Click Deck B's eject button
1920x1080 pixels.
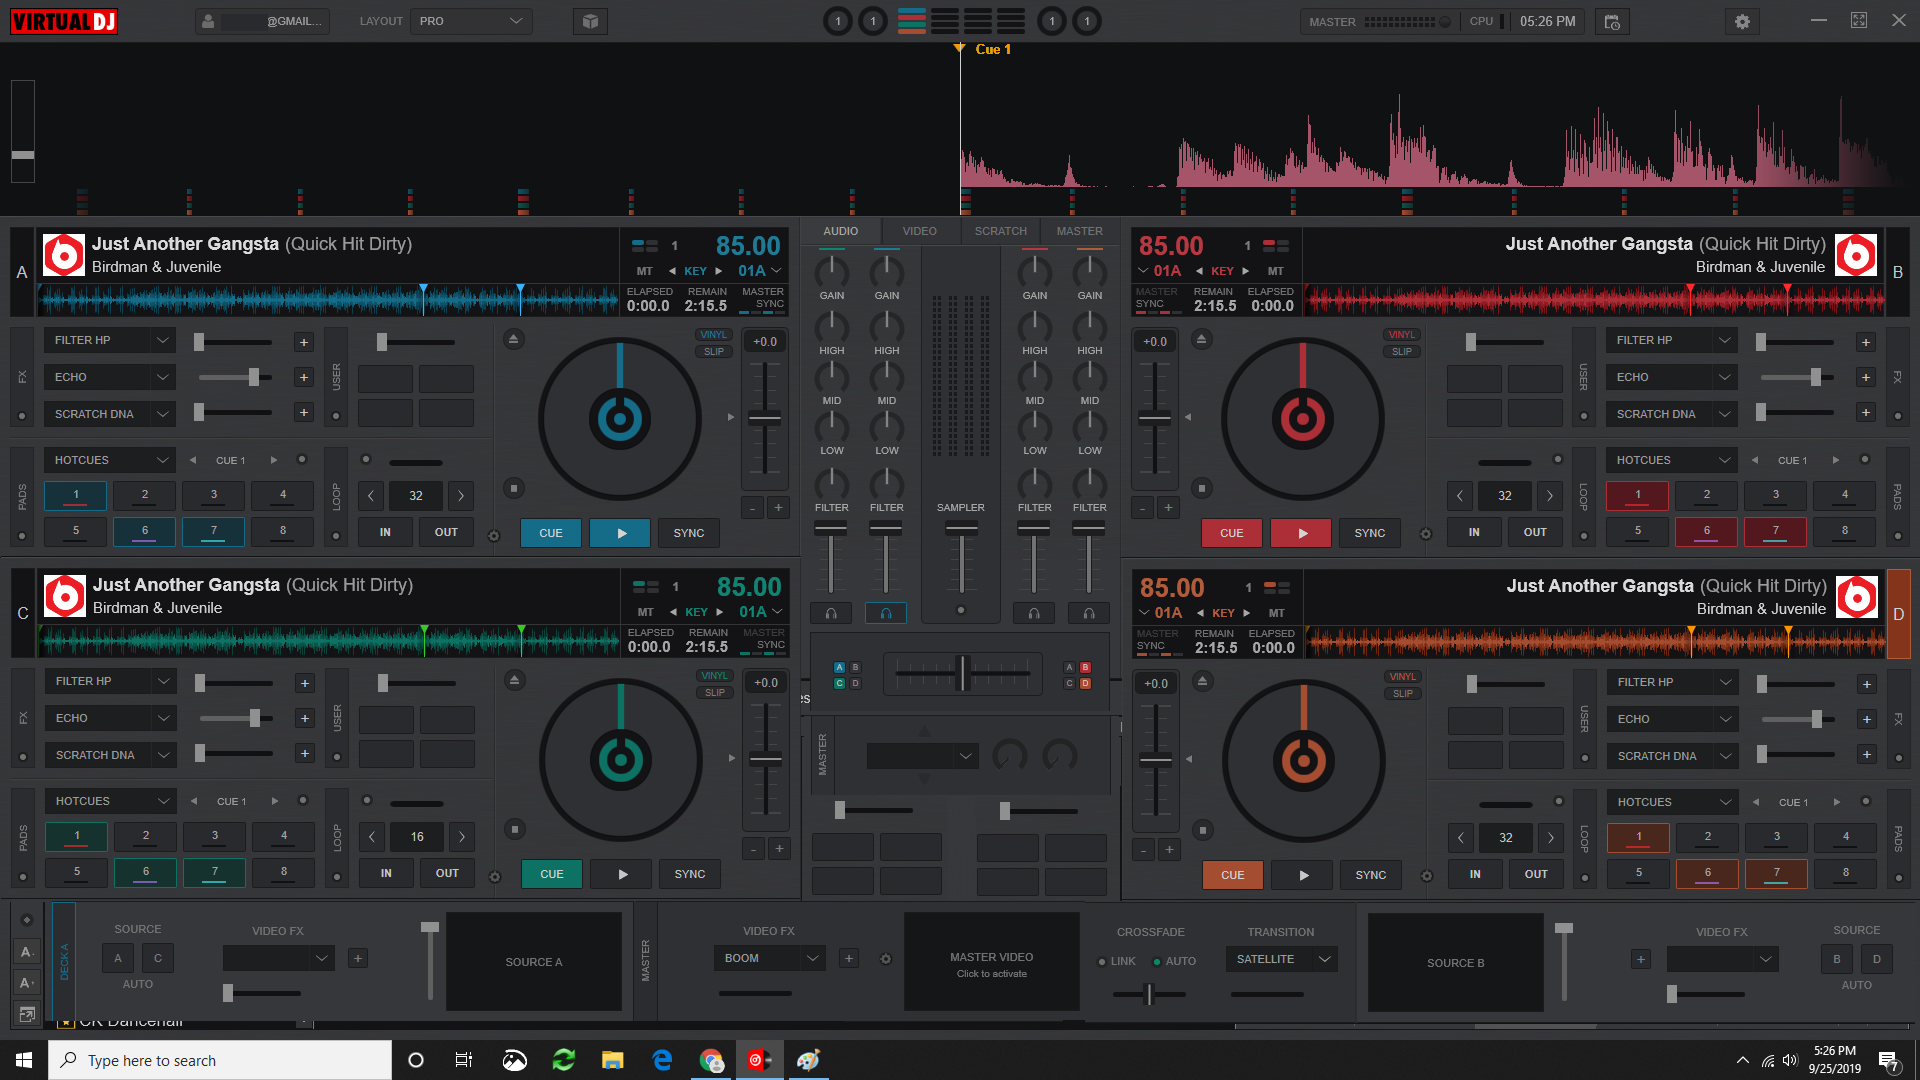click(x=1201, y=339)
